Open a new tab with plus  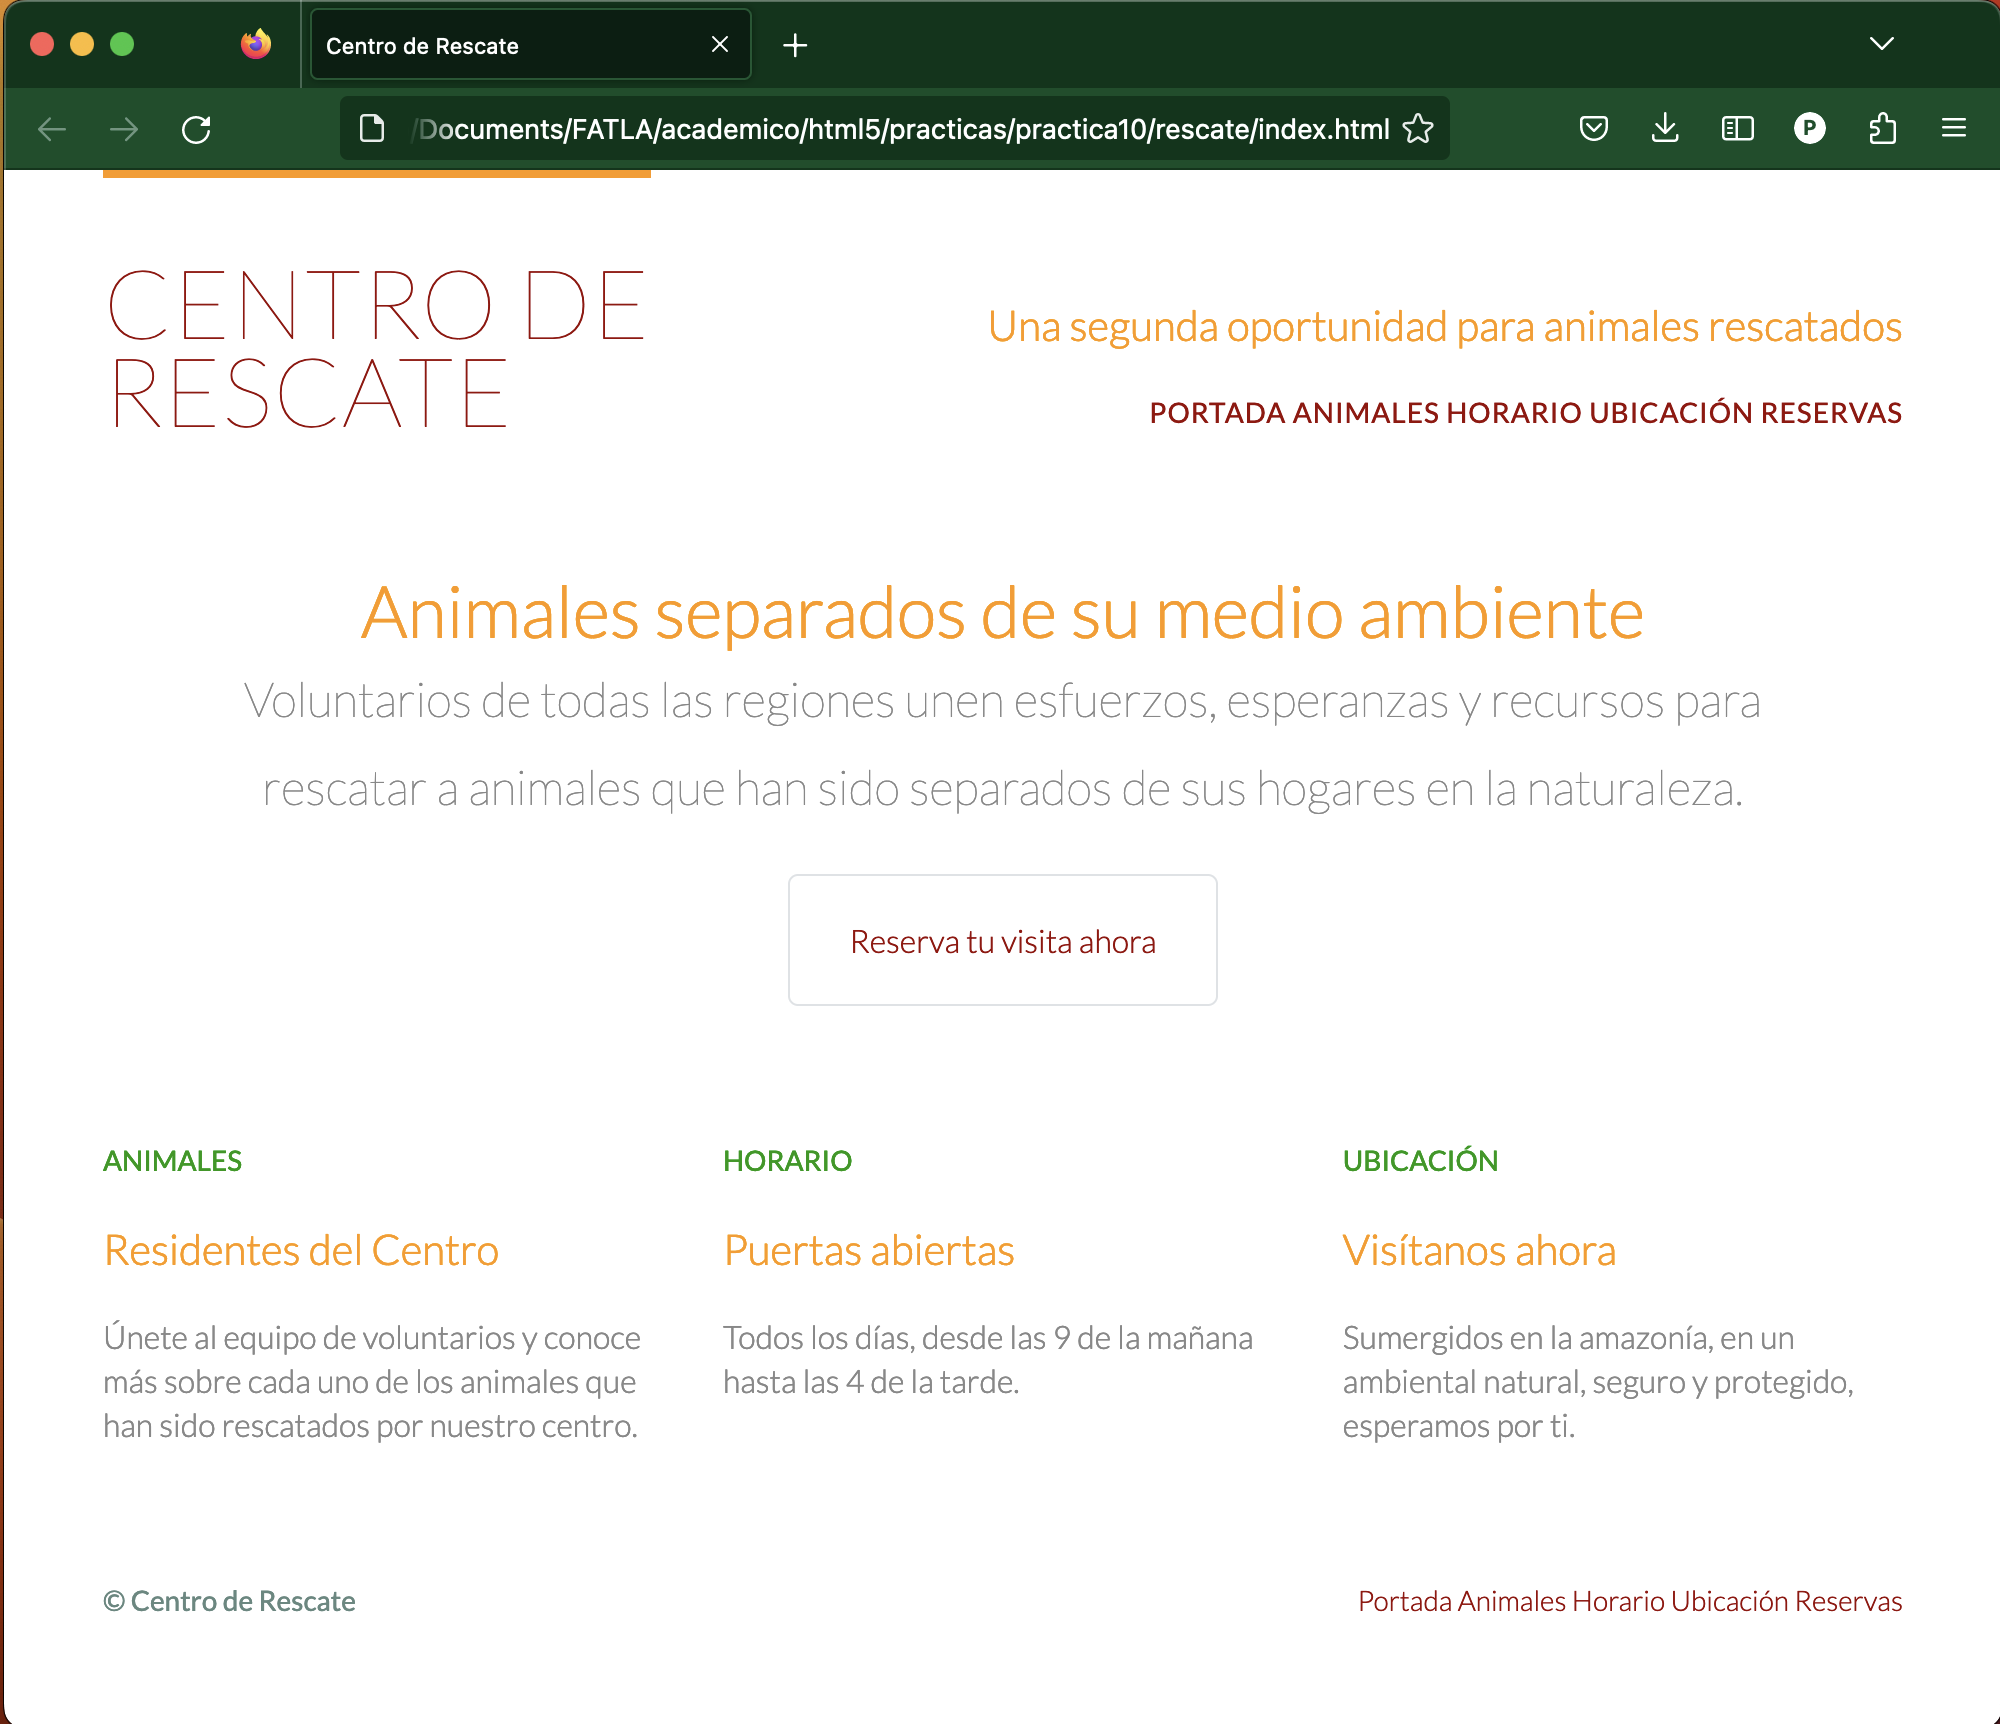pos(795,45)
